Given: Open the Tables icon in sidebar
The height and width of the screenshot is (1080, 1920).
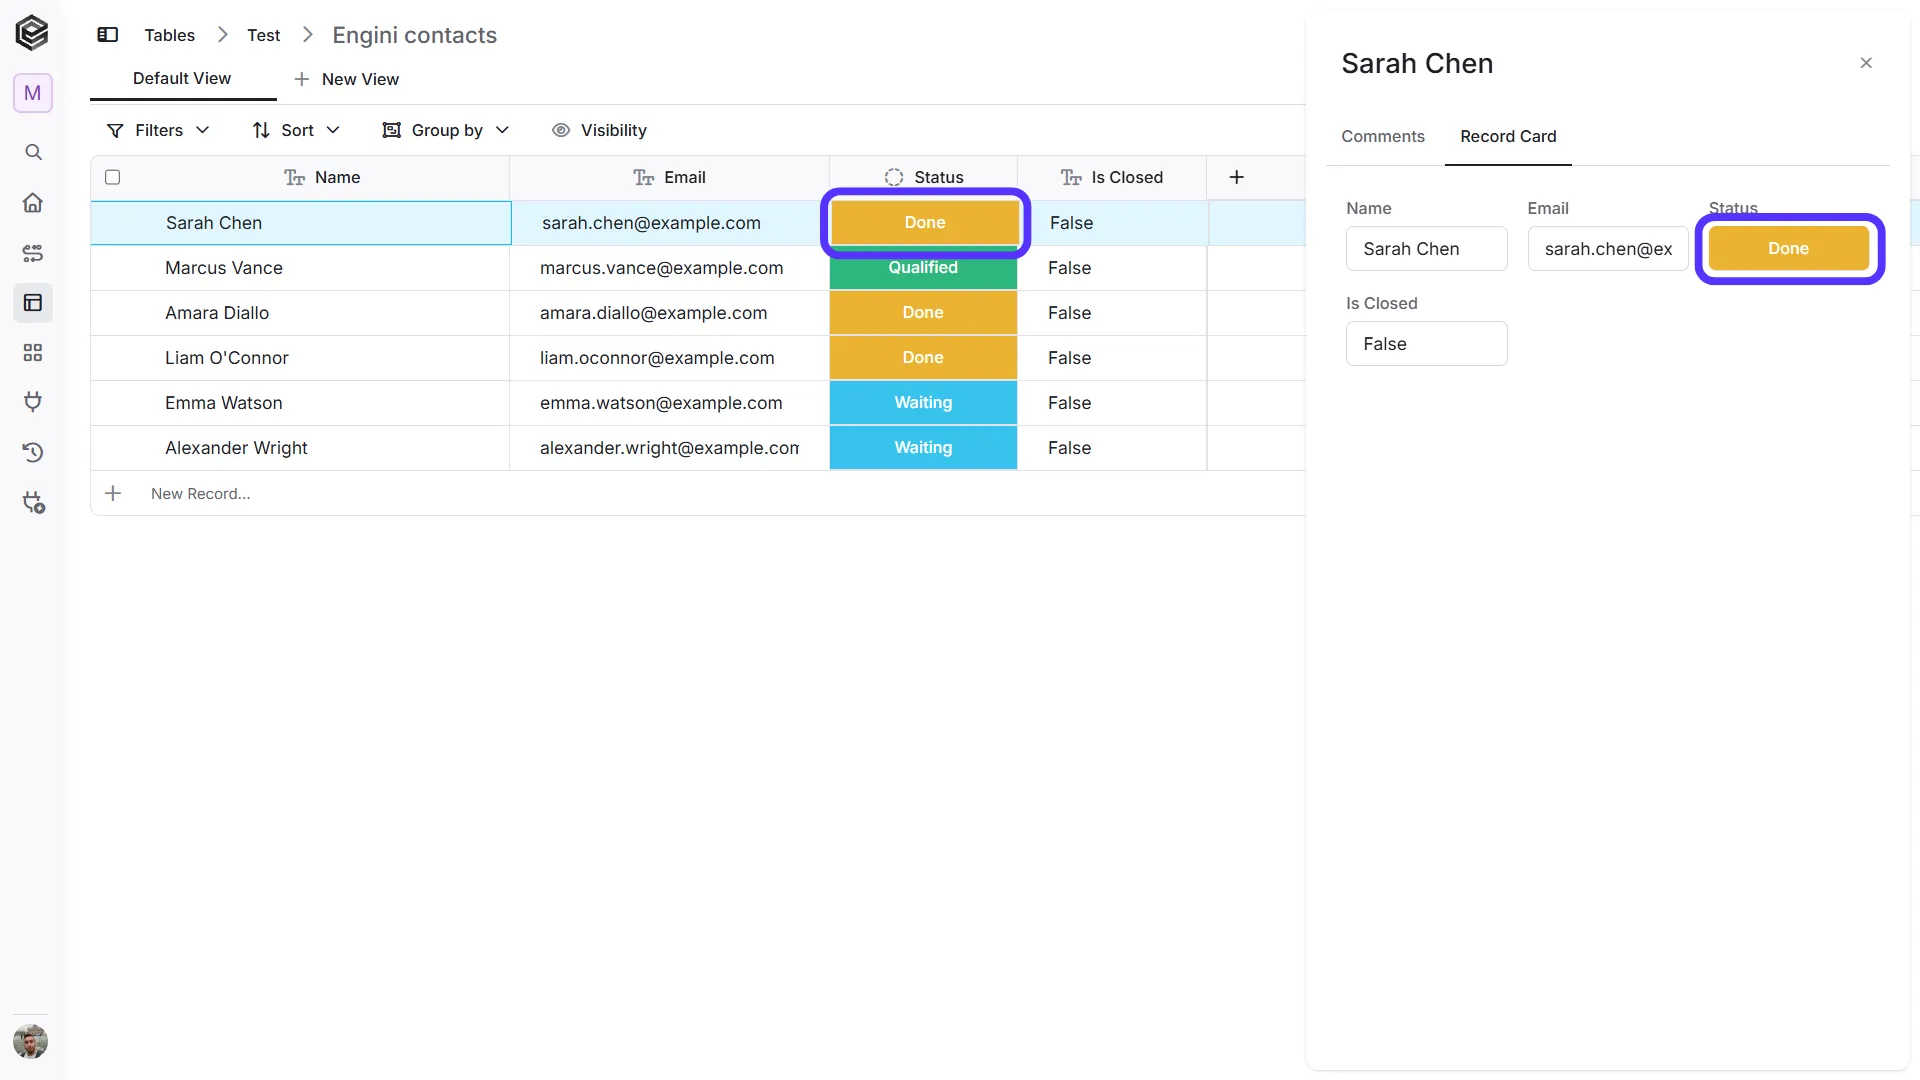Looking at the screenshot, I should 33,303.
